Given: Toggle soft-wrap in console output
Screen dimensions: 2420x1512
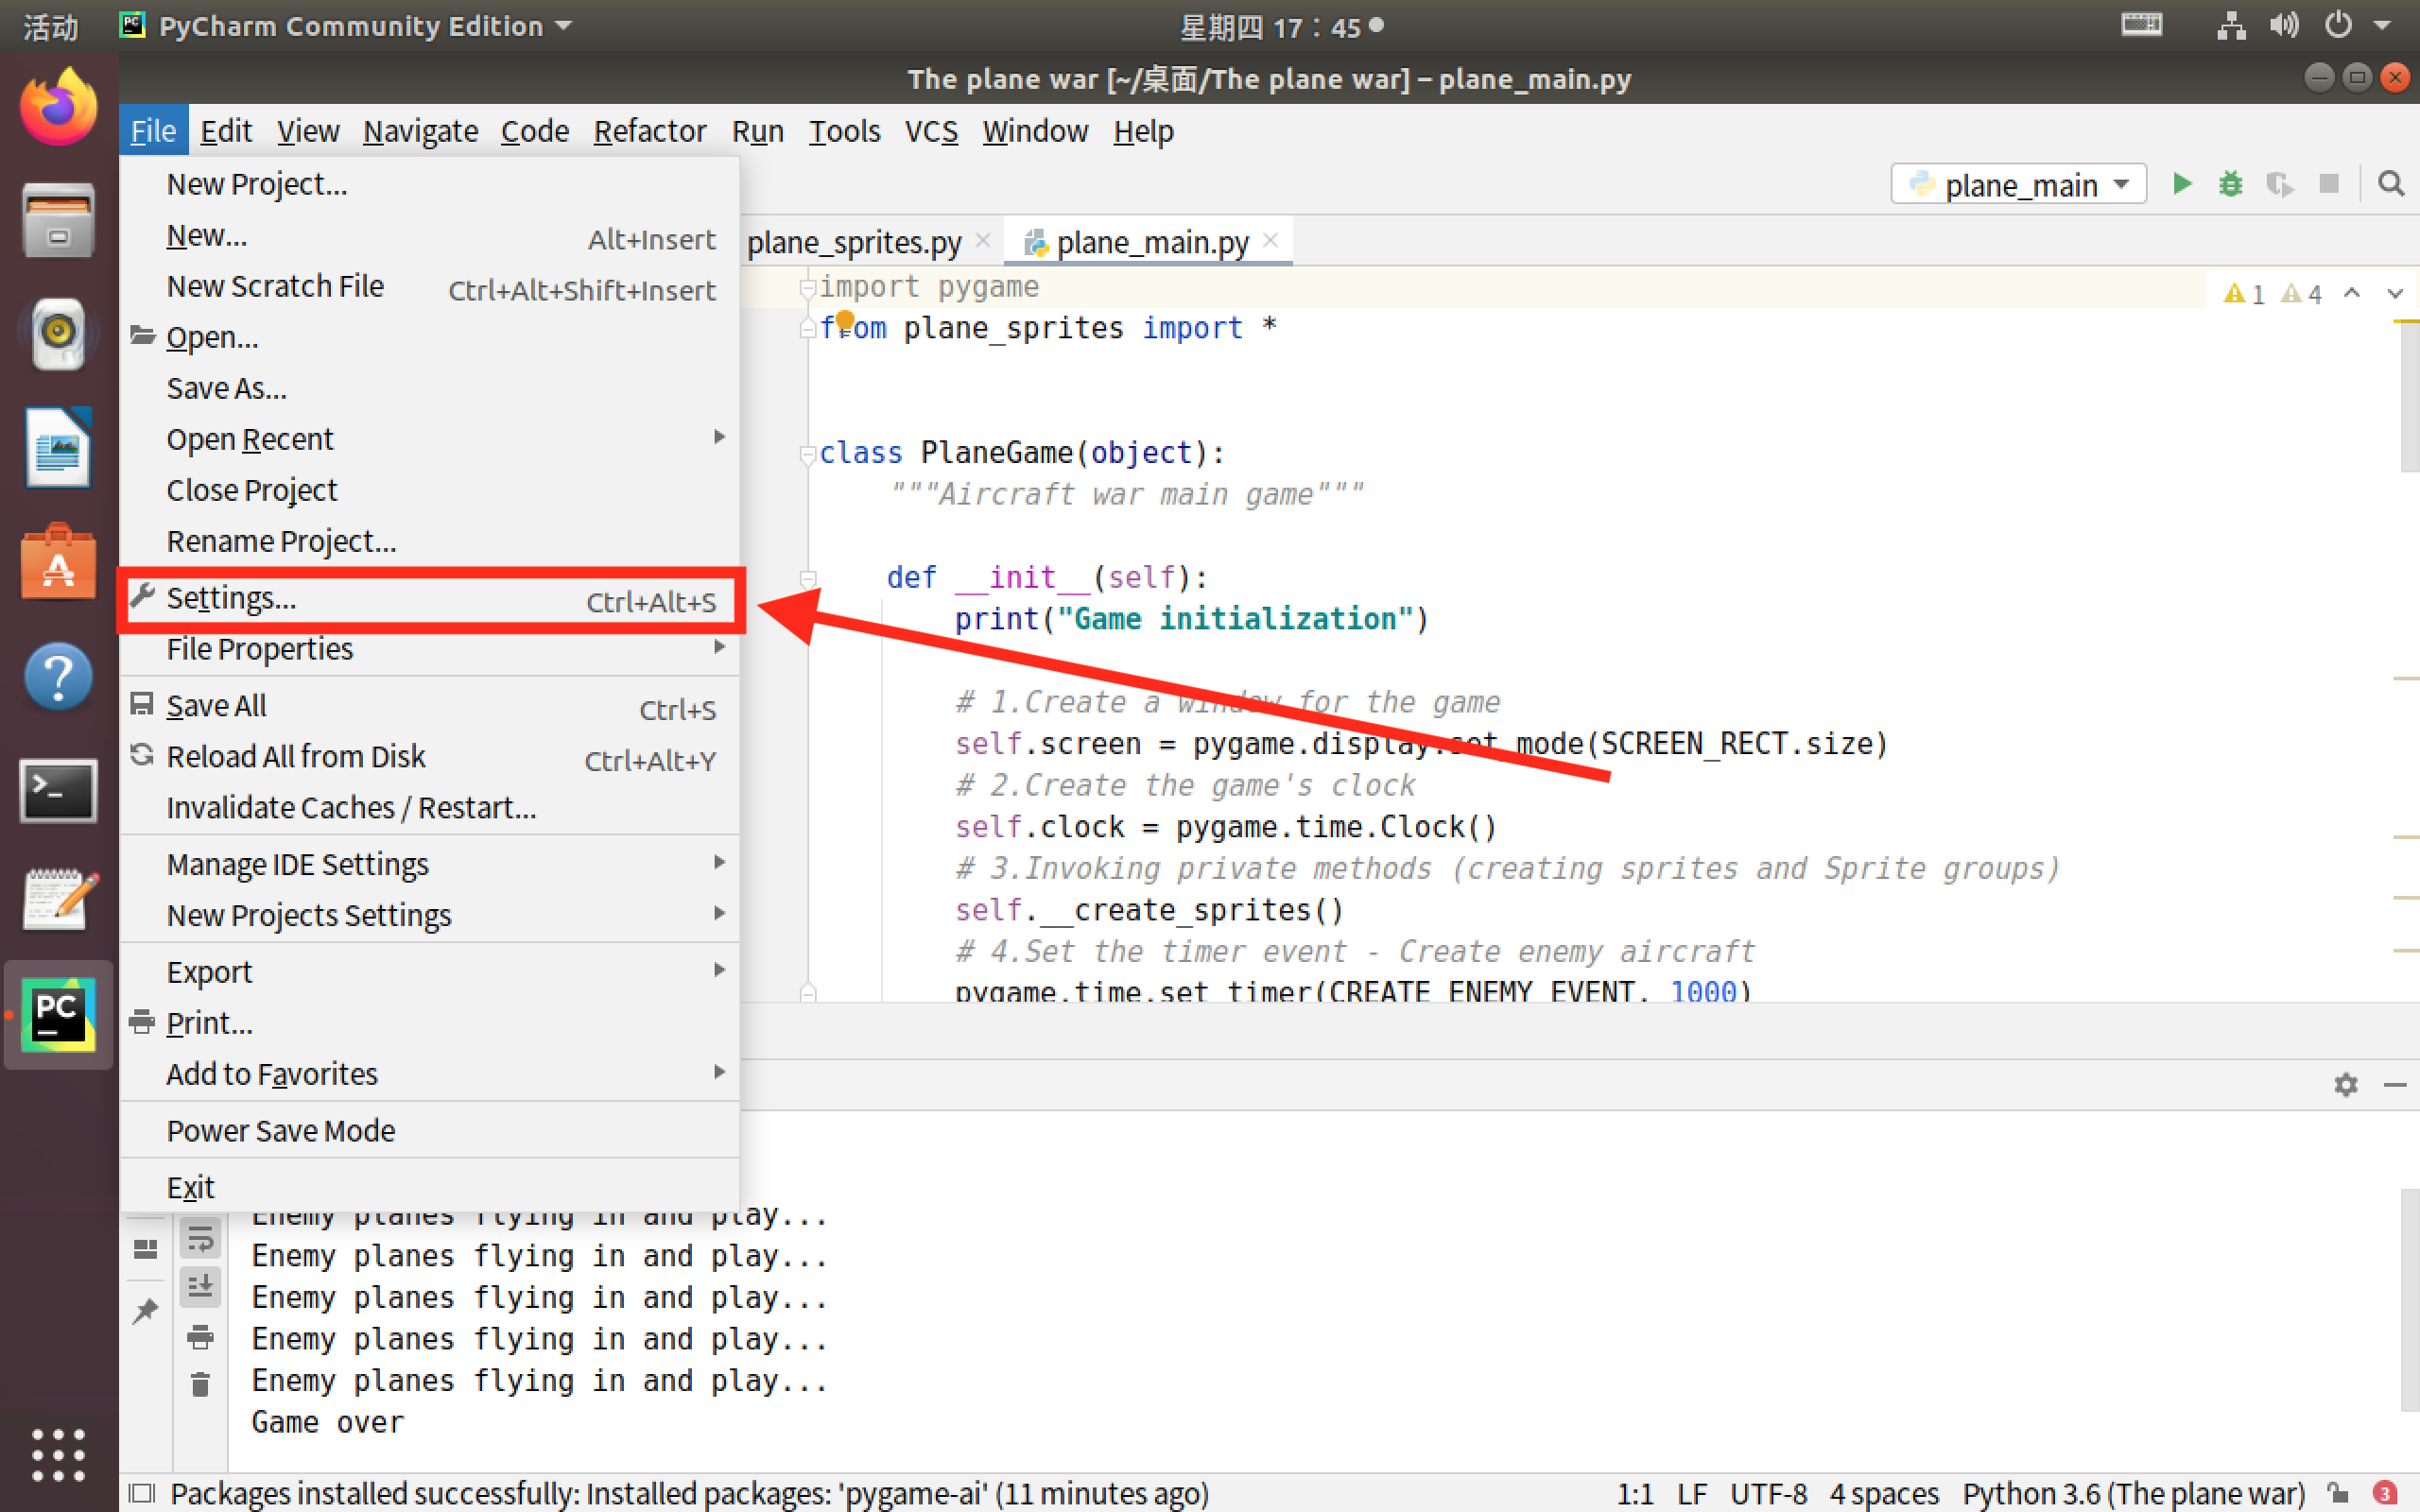Looking at the screenshot, I should pyautogui.click(x=200, y=1240).
